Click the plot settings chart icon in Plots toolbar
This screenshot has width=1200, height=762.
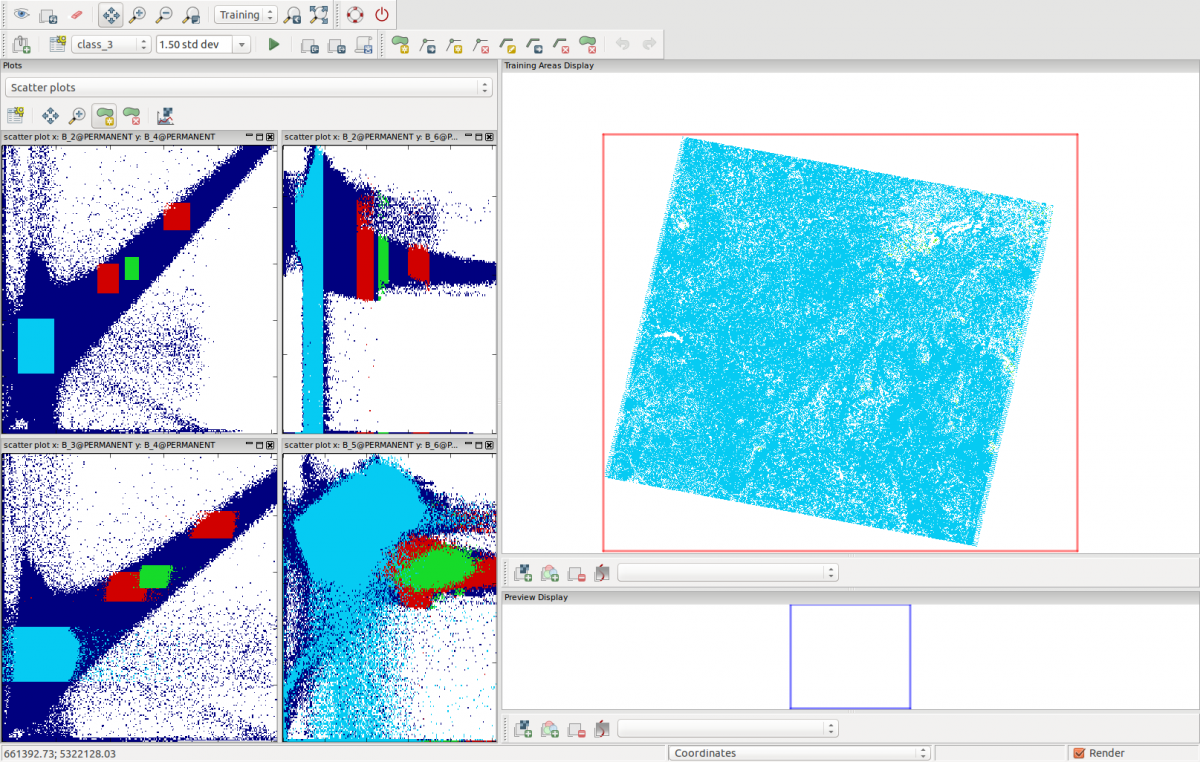click(x=166, y=115)
